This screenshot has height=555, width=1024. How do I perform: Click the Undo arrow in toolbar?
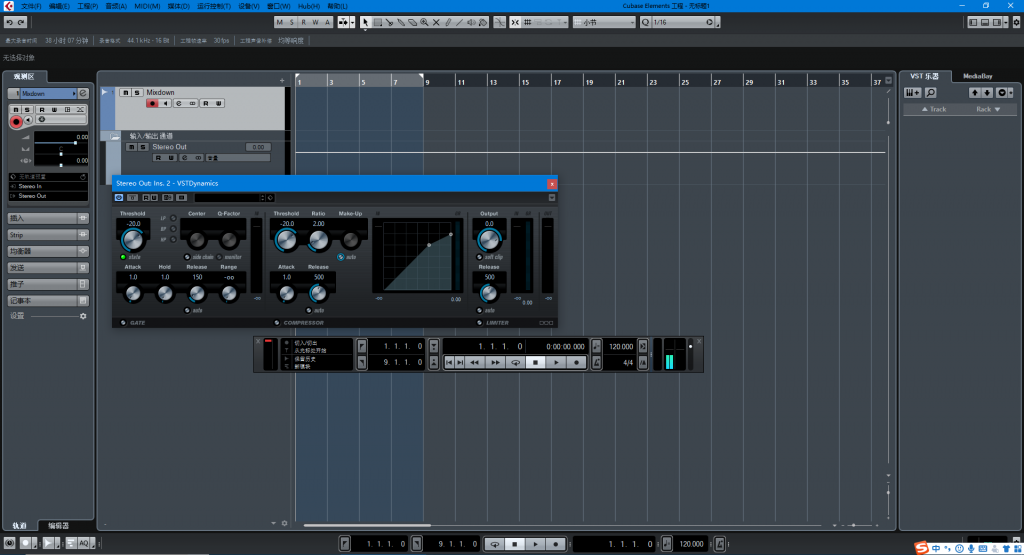[x=9, y=22]
